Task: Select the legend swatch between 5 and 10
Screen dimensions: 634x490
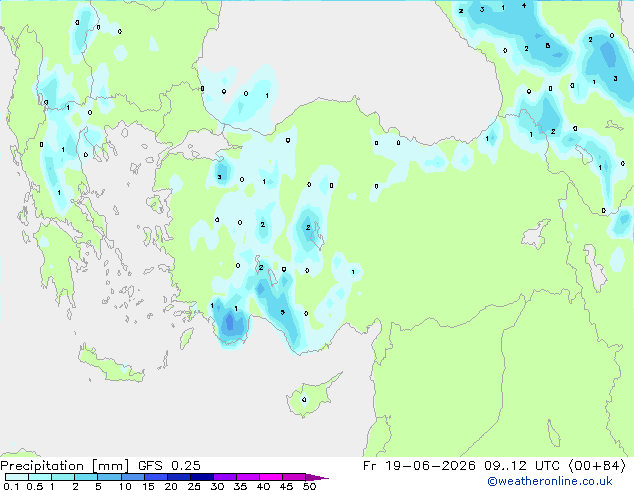Action: point(109,477)
